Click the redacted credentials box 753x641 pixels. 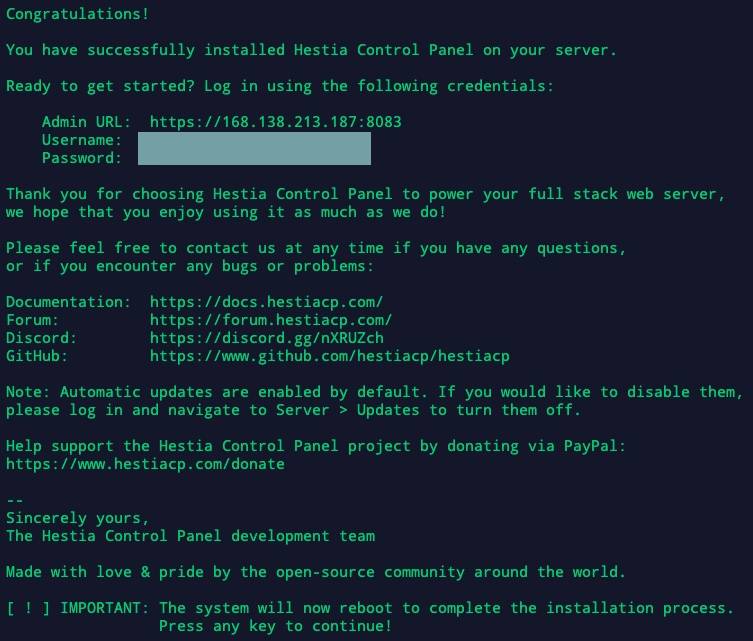tap(254, 149)
